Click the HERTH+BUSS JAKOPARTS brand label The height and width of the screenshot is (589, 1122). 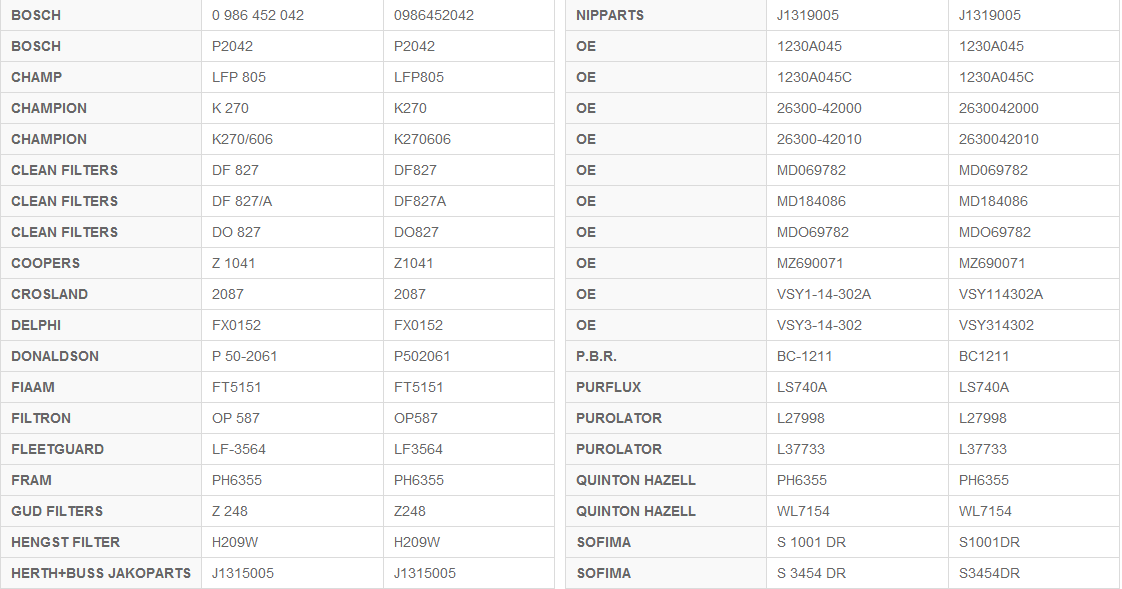[101, 573]
